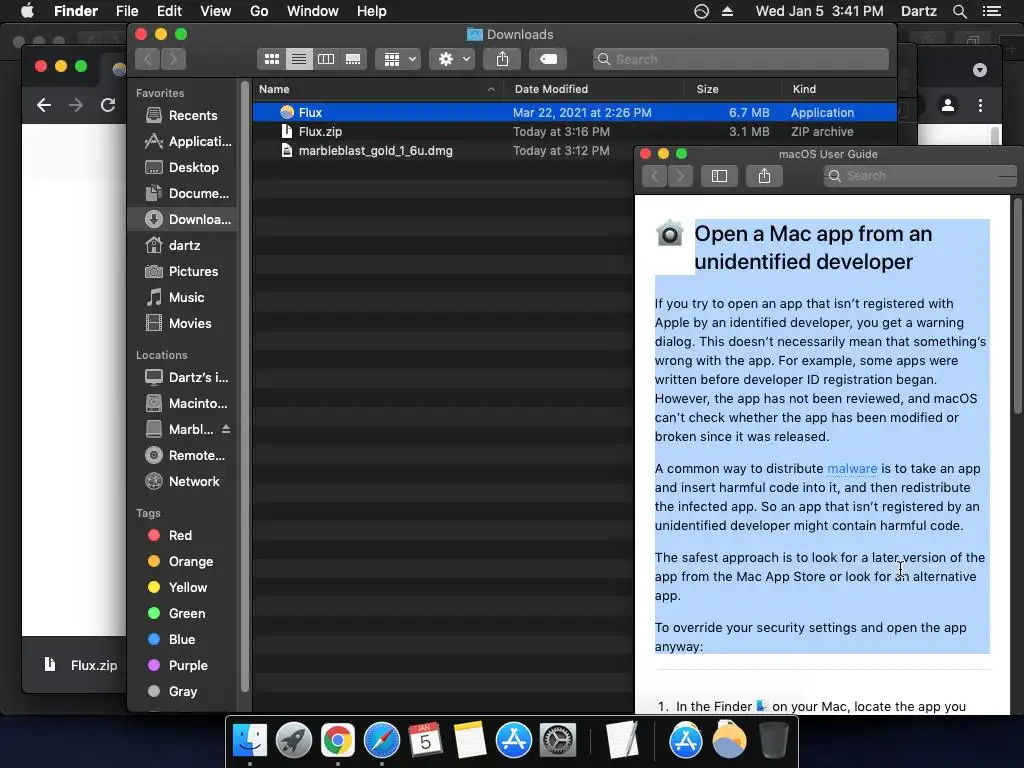Open Movies in Finder sidebar
Image resolution: width=1024 pixels, height=768 pixels.
click(x=182, y=323)
